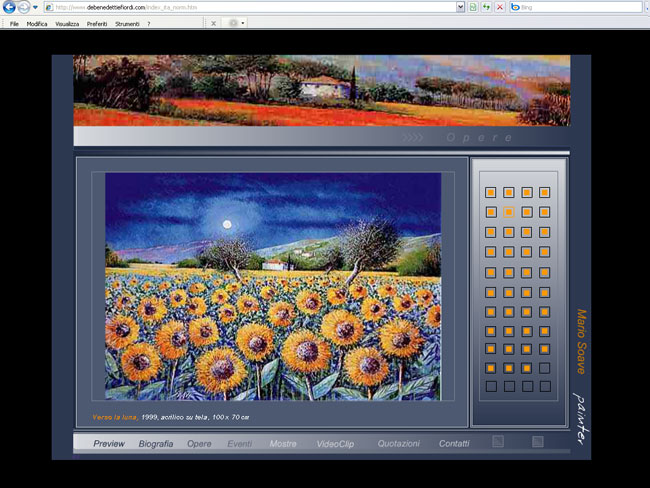The height and width of the screenshot is (488, 650).
Task: Click the grey gear toolbar icon
Action: [233, 23]
